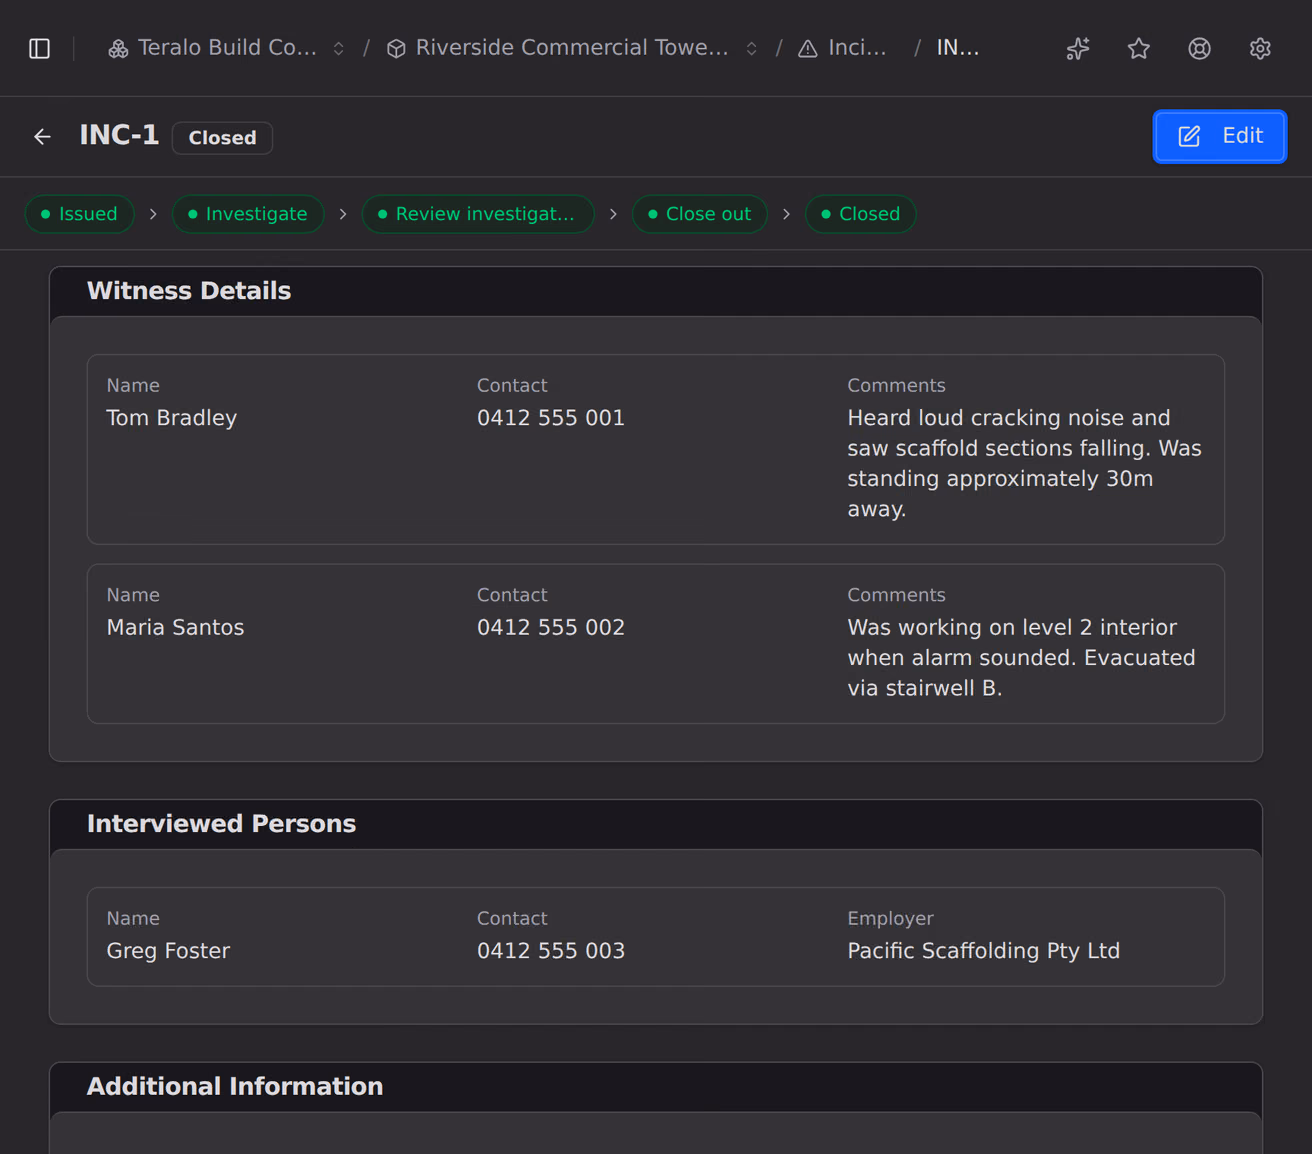This screenshot has width=1312, height=1154.
Task: Click the INC-1 page title
Action: coord(119,135)
